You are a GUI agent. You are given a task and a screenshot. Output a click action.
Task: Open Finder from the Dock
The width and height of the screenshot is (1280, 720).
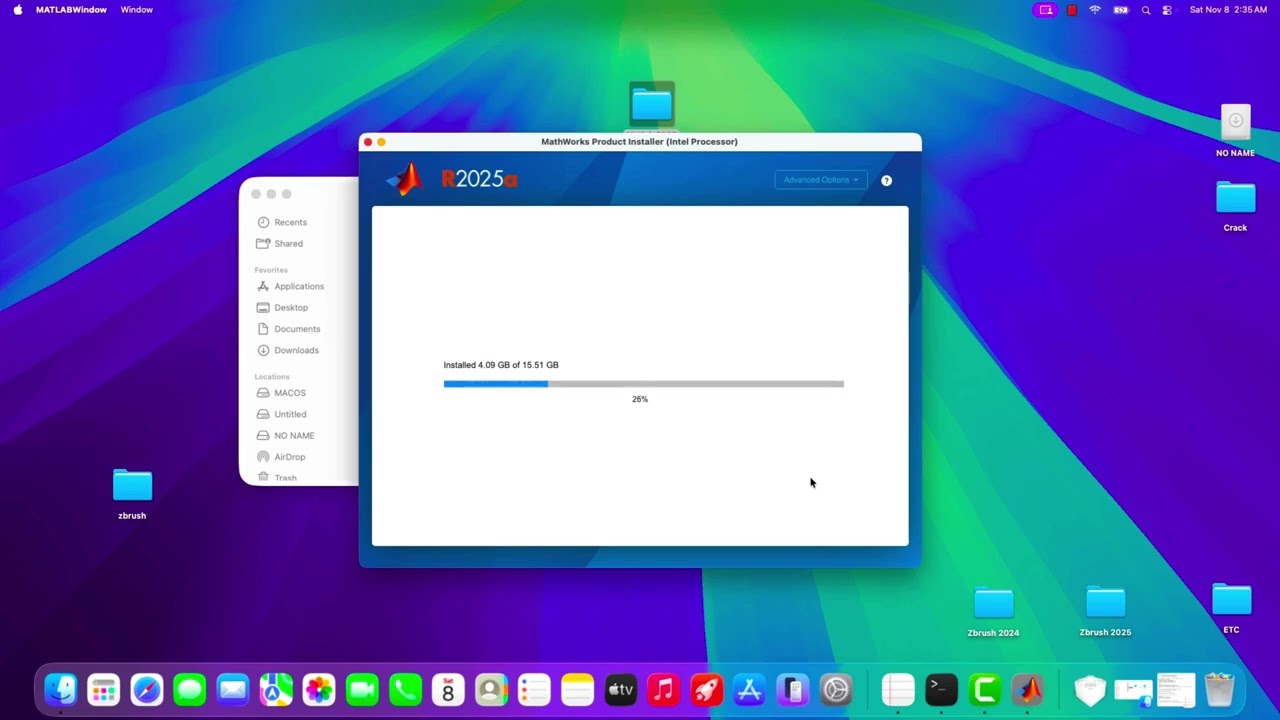point(61,689)
